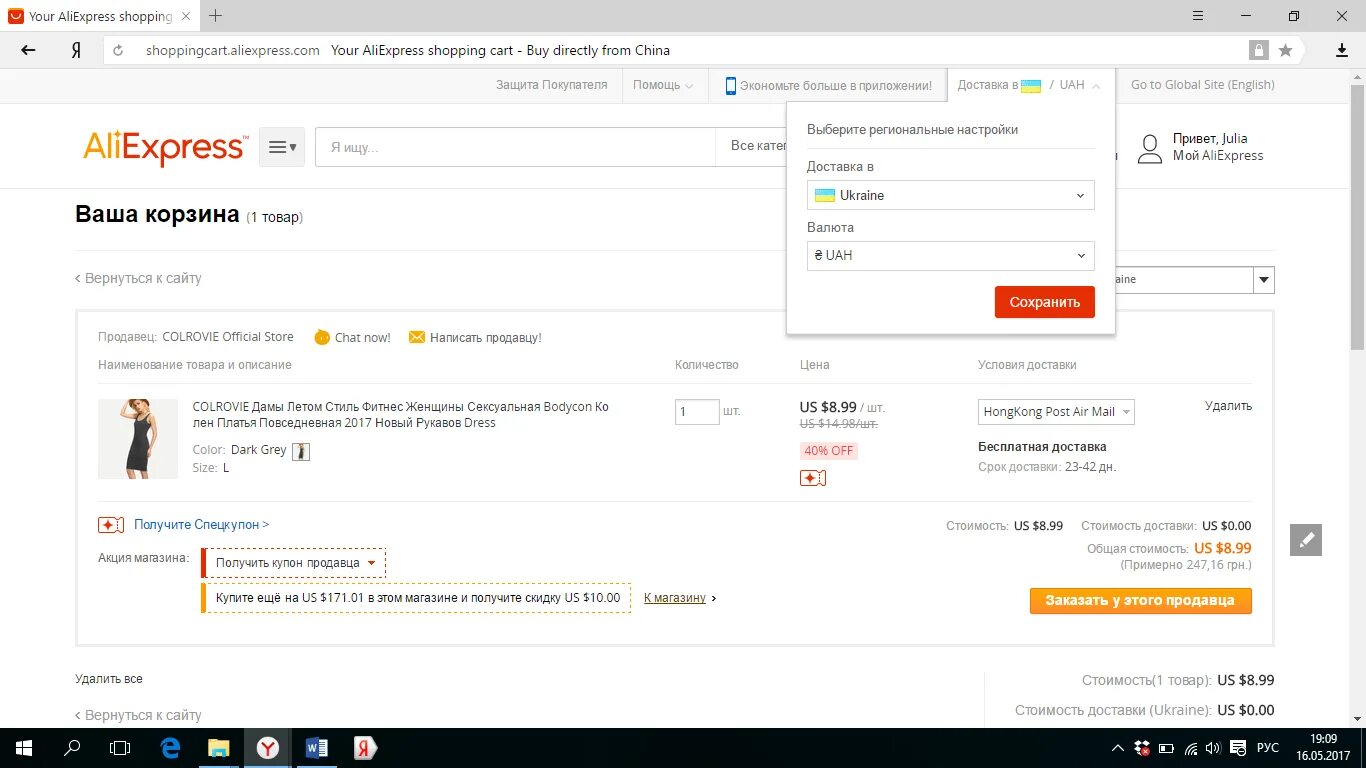Open Task View in the taskbar
This screenshot has height=768, width=1366.
120,747
